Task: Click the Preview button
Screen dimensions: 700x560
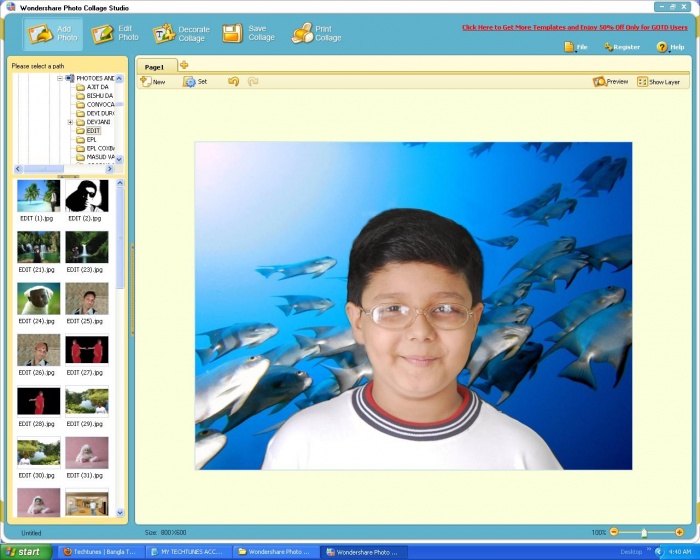Action: pos(610,82)
